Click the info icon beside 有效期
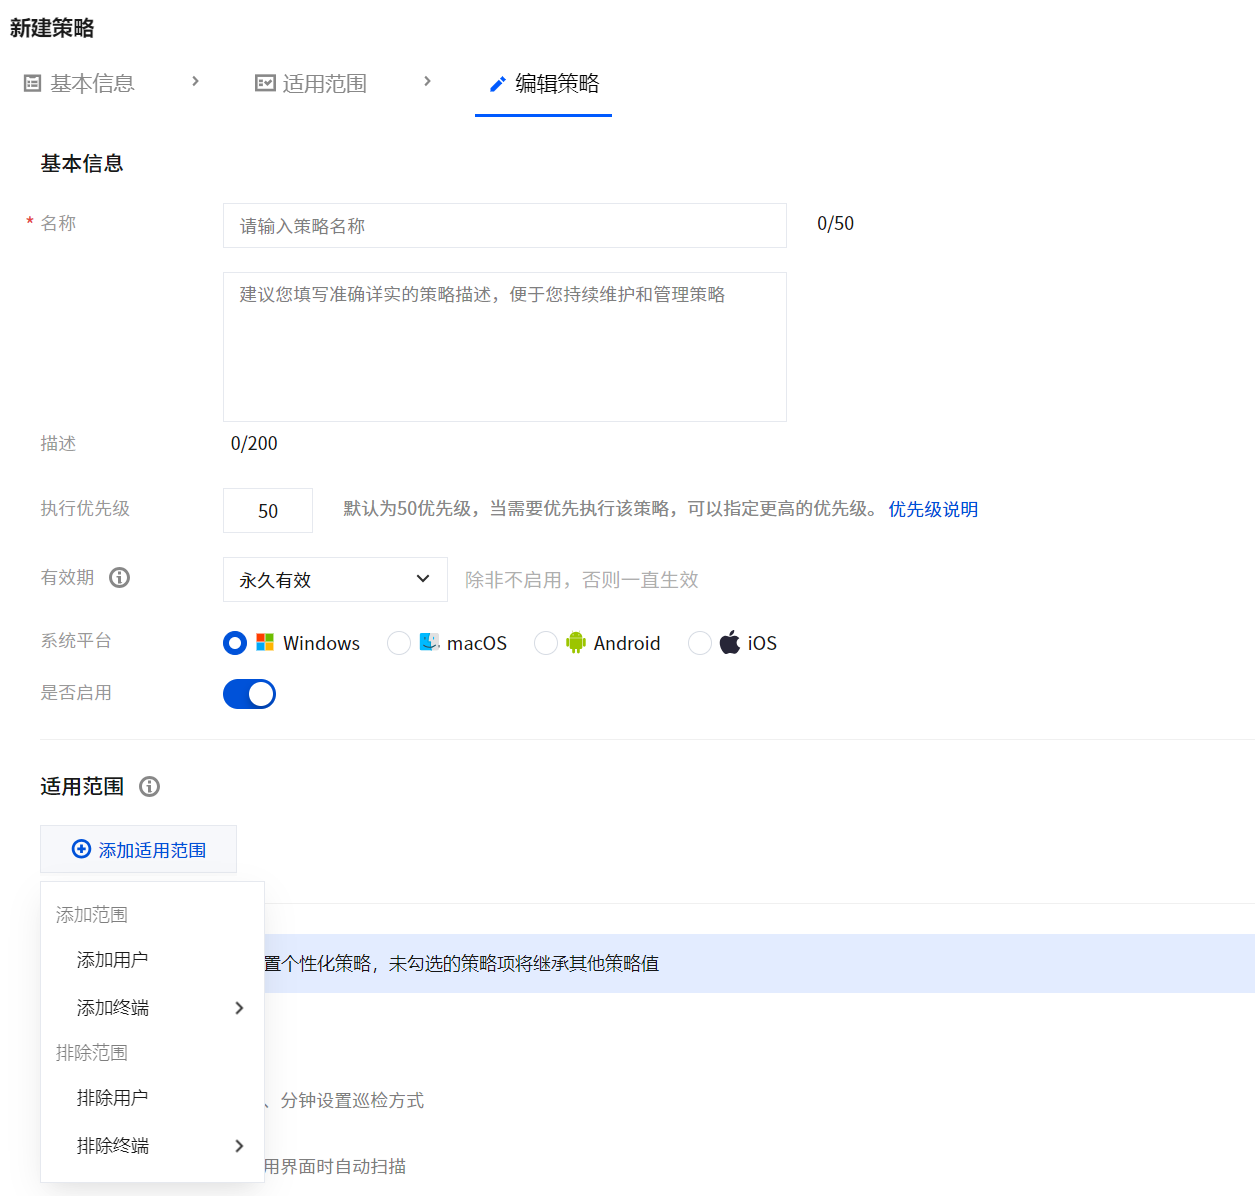Viewport: 1255px width, 1196px height. (120, 578)
